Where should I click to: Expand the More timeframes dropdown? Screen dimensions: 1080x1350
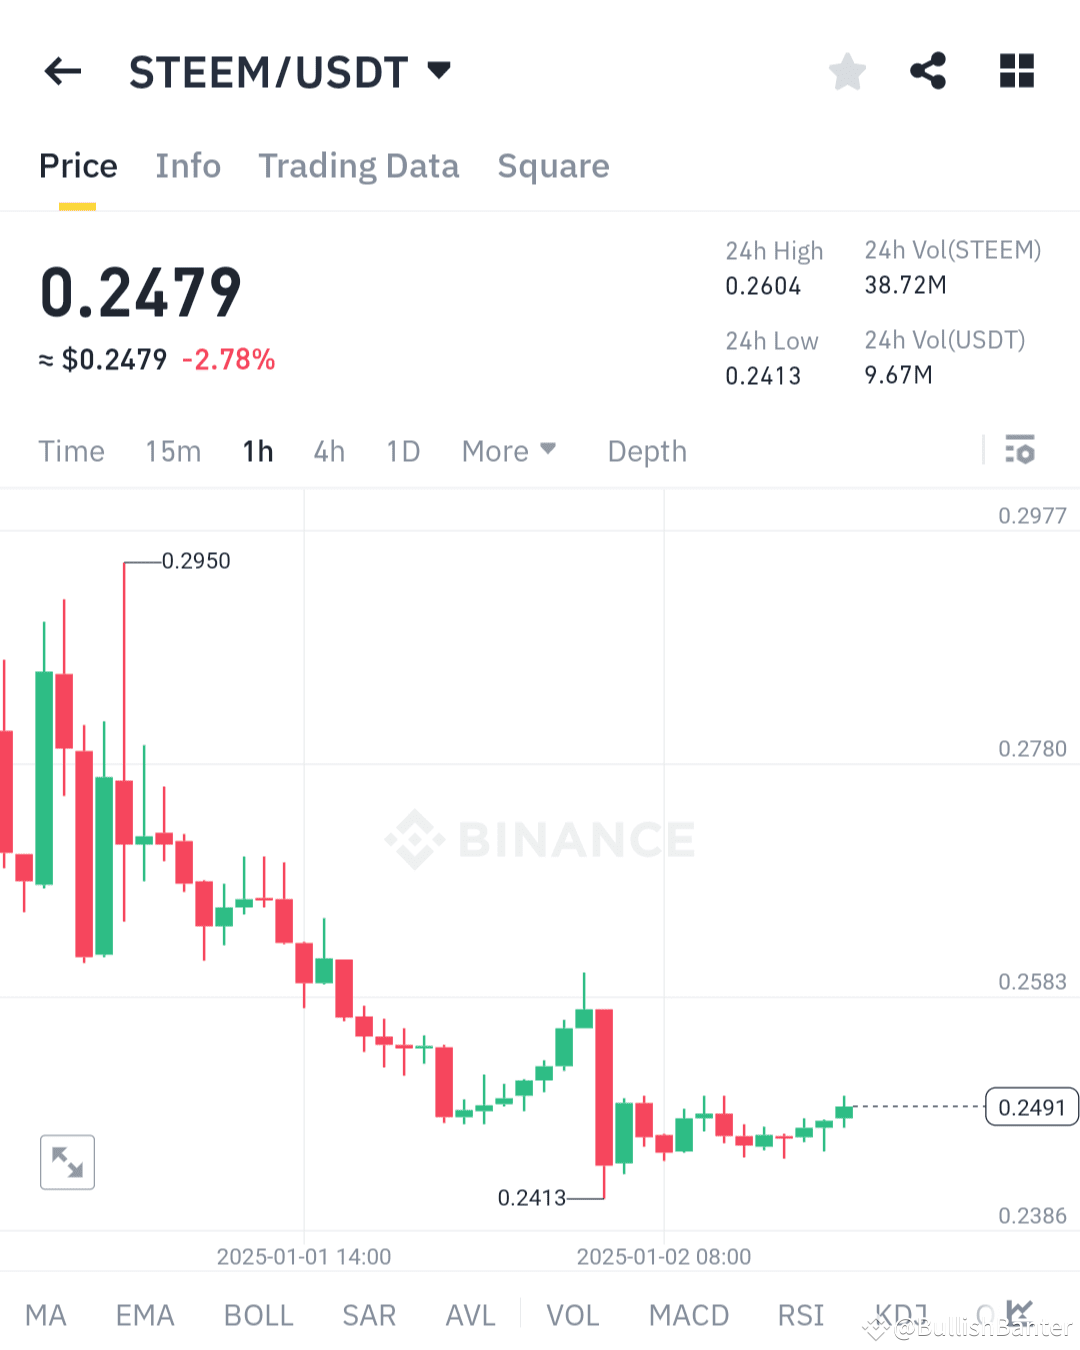(x=509, y=451)
